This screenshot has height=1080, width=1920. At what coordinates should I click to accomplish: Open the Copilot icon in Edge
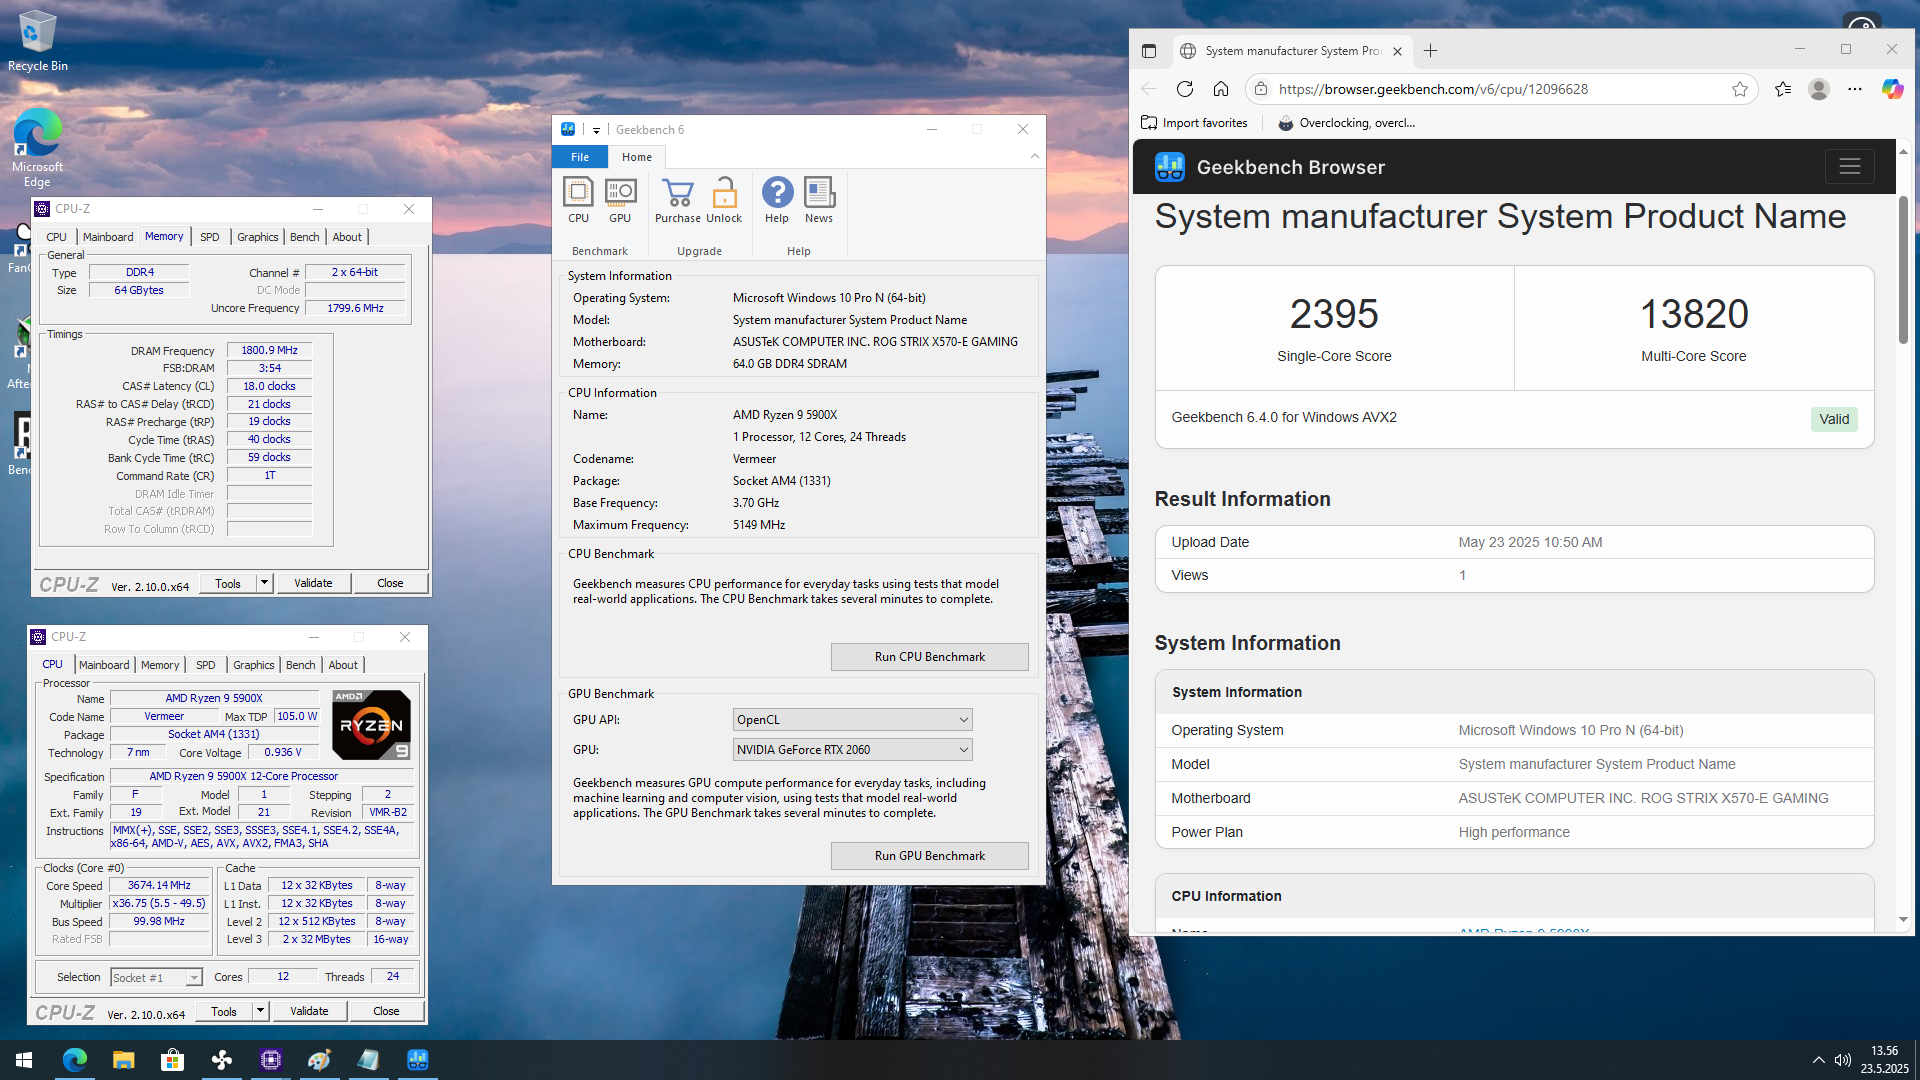(1892, 89)
